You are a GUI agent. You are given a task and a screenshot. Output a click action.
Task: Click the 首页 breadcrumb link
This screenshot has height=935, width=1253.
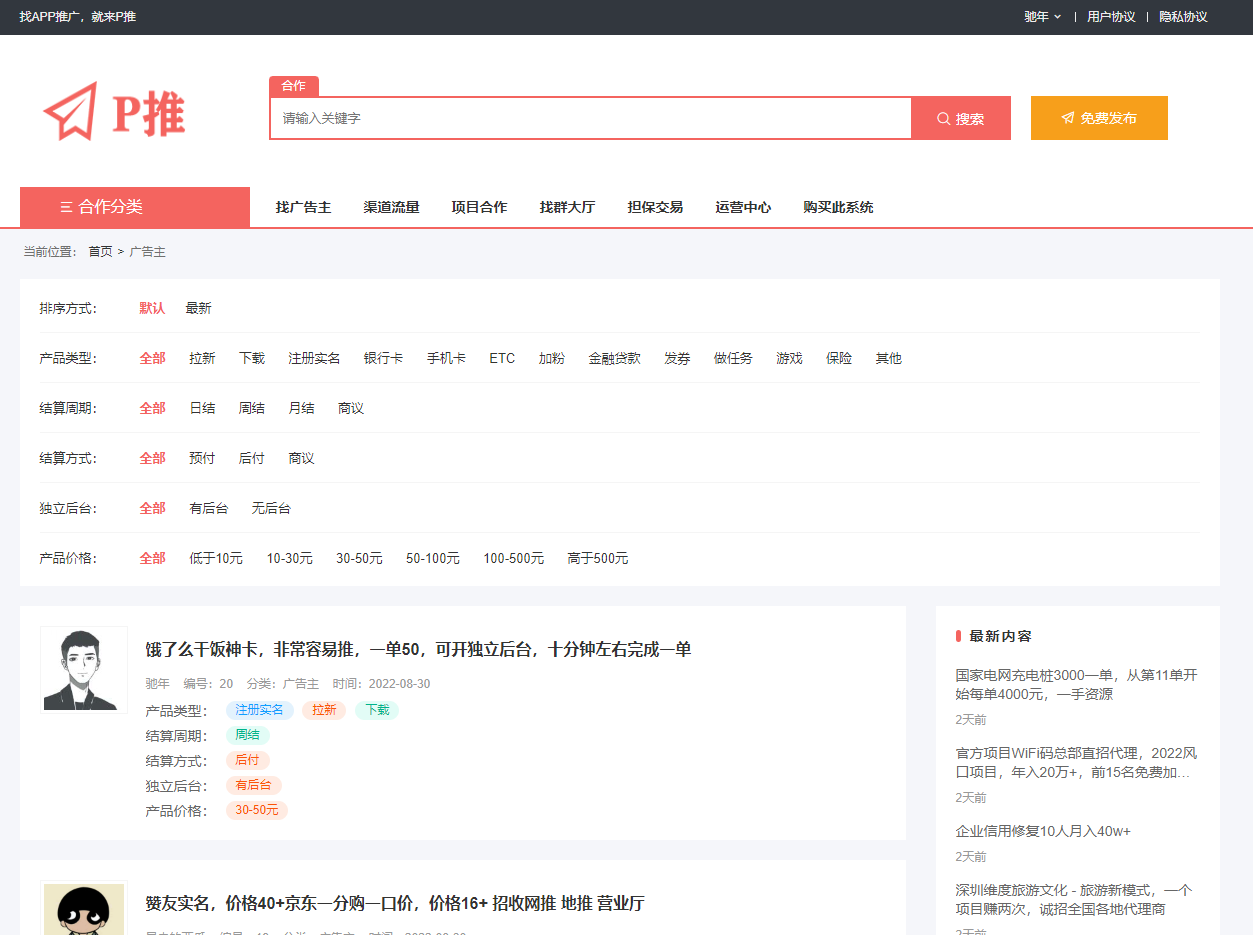(x=100, y=252)
